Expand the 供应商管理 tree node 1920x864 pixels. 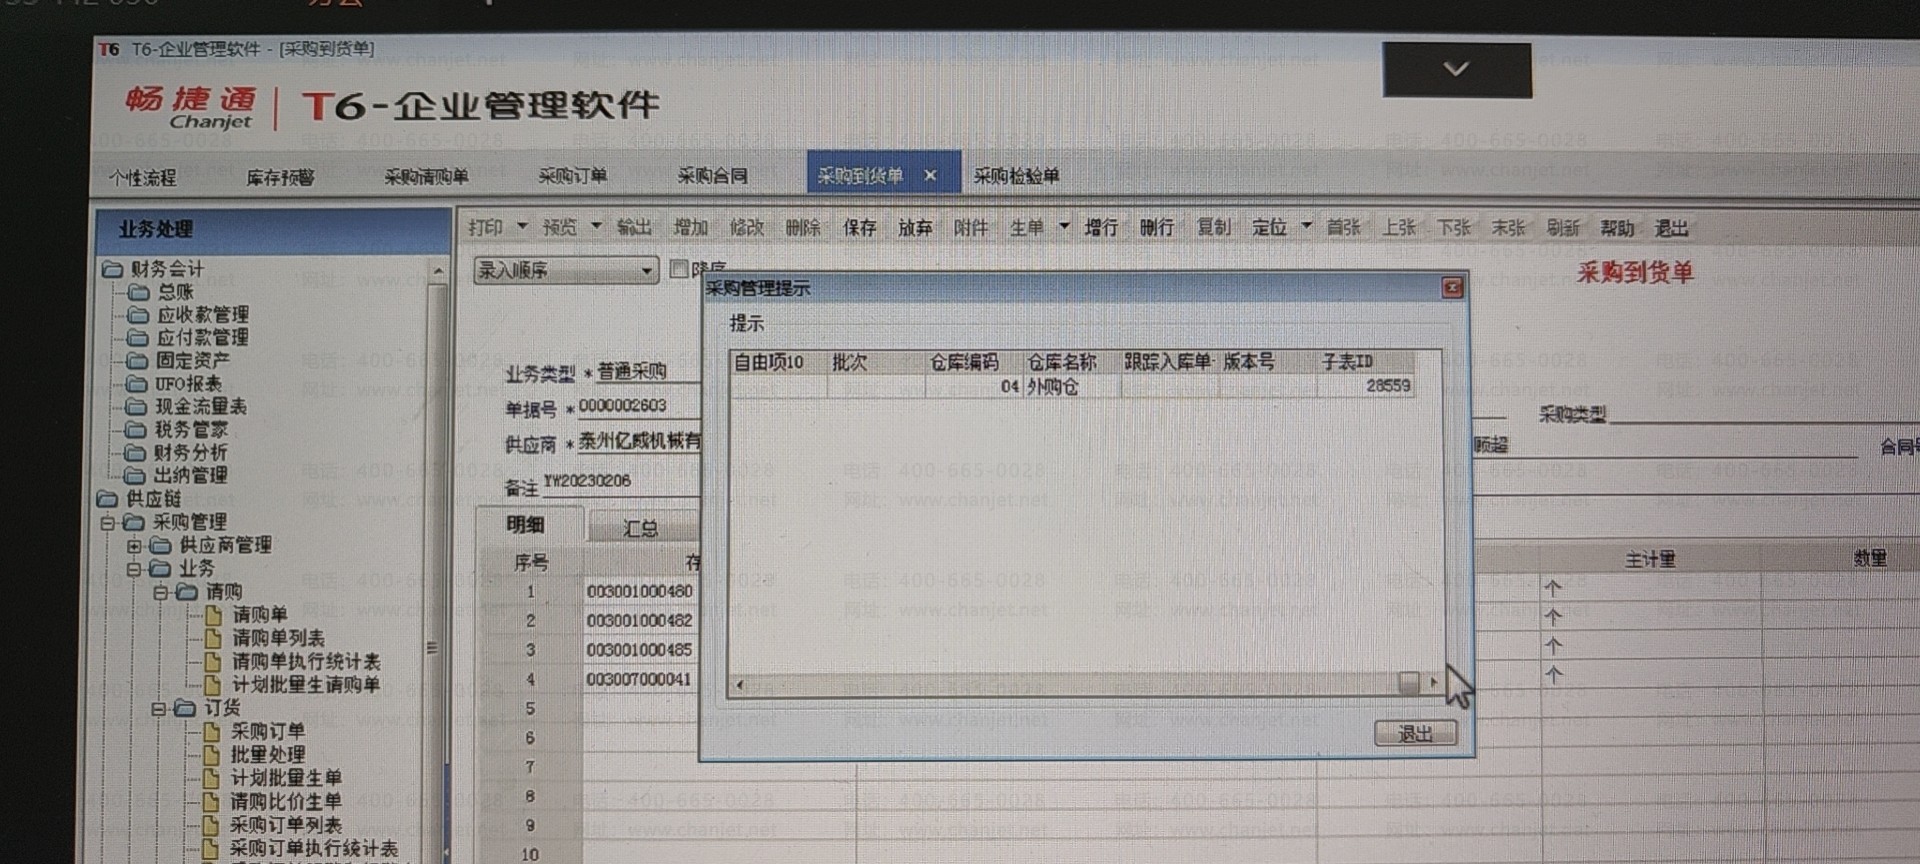pyautogui.click(x=134, y=546)
